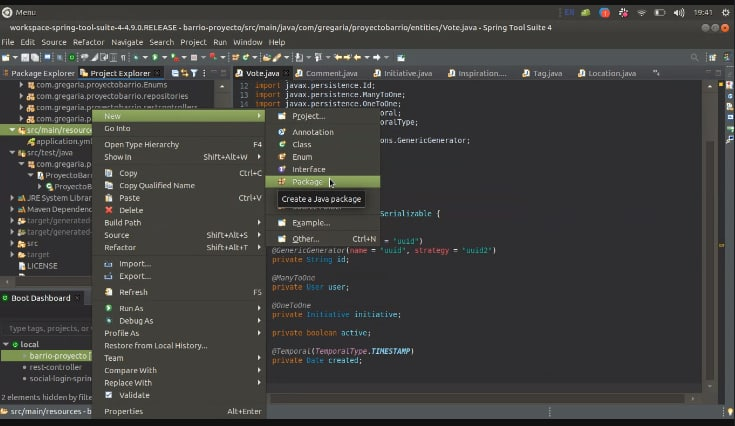
Task: Expand the com.gregaria.proyectobarrio.repositories package
Action: tap(21, 96)
